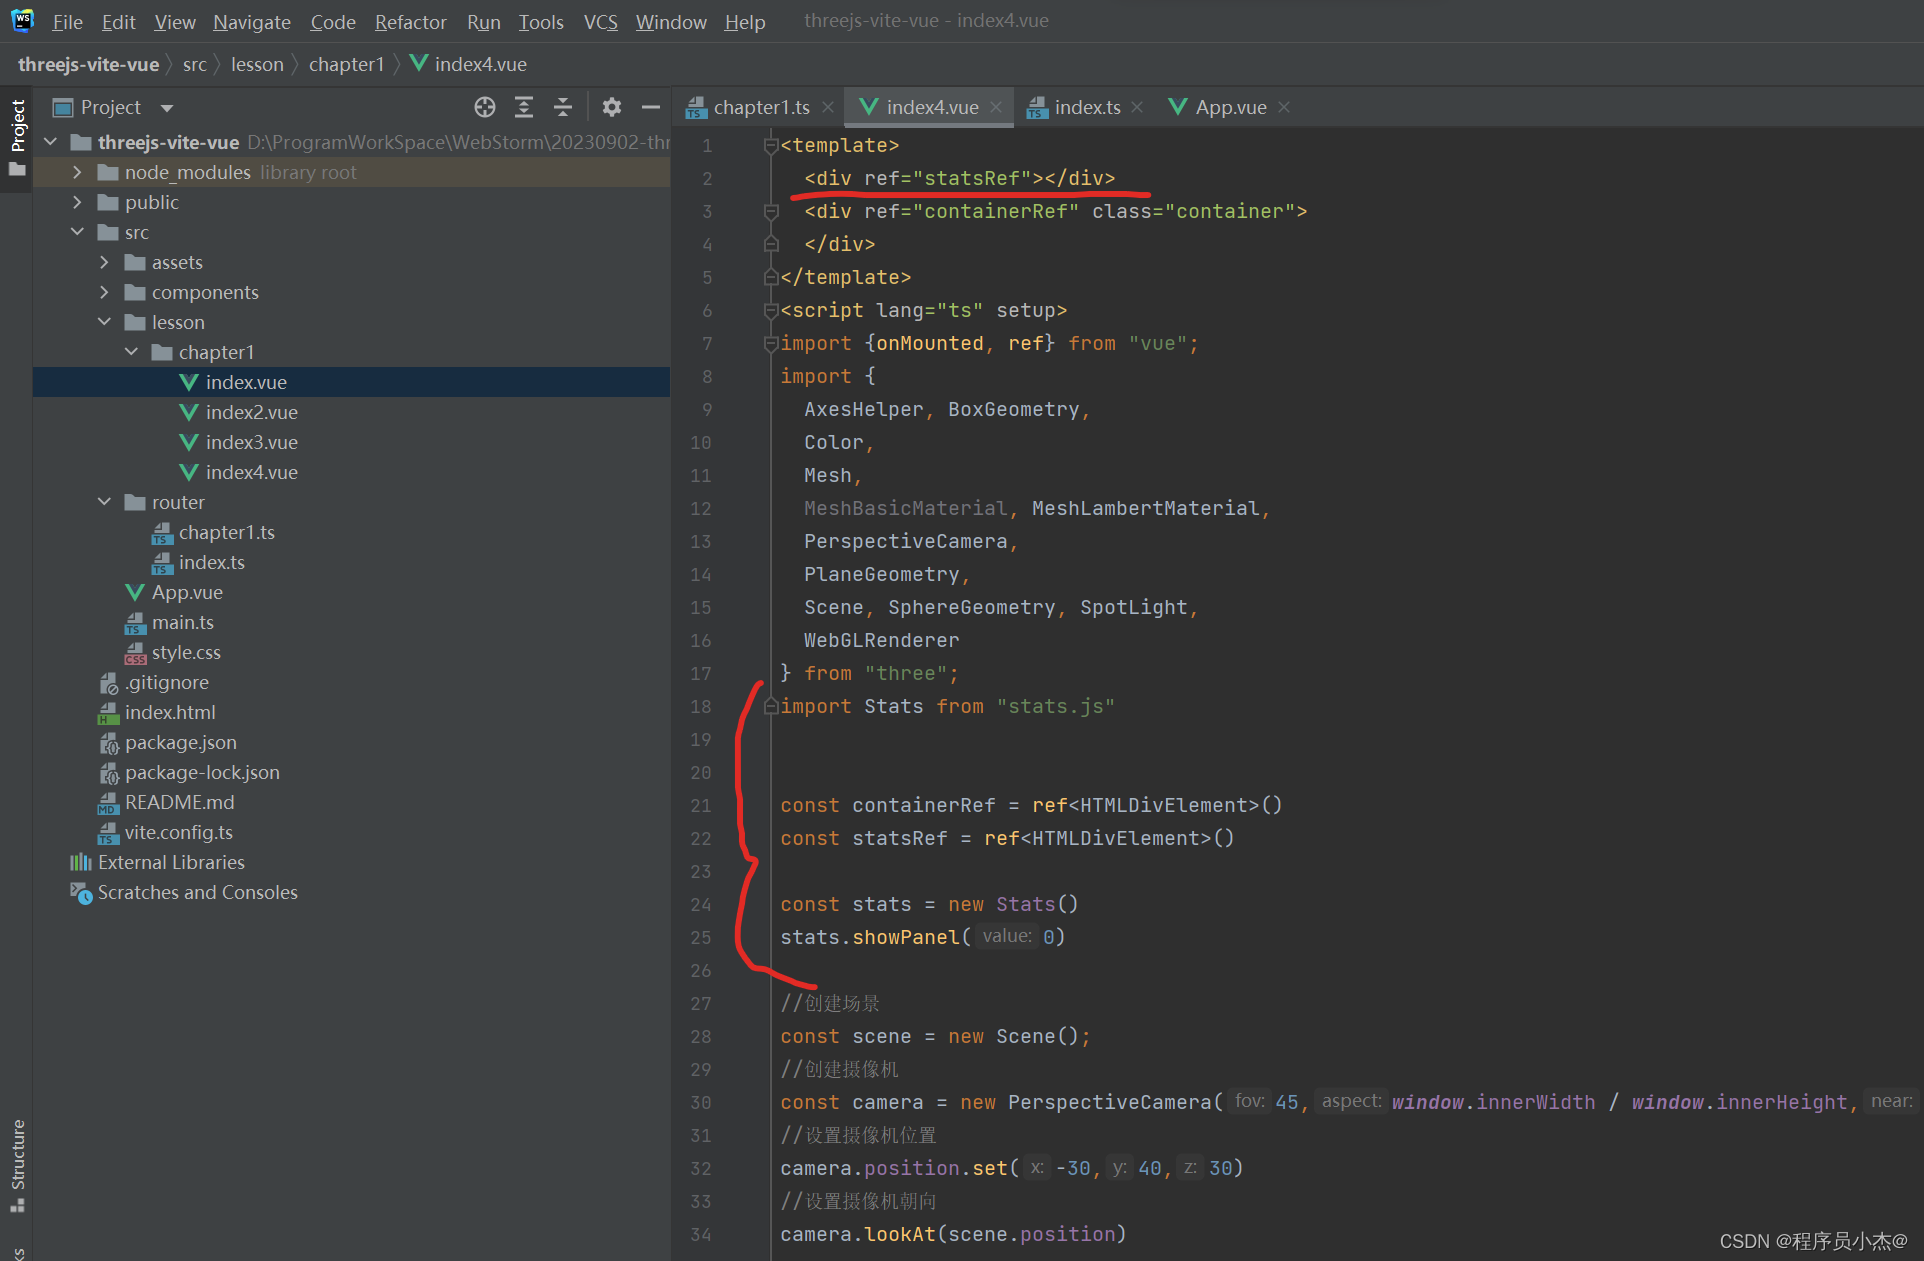Click the WebStorm logo icon
Viewport: 1924px width, 1261px height.
[22, 20]
